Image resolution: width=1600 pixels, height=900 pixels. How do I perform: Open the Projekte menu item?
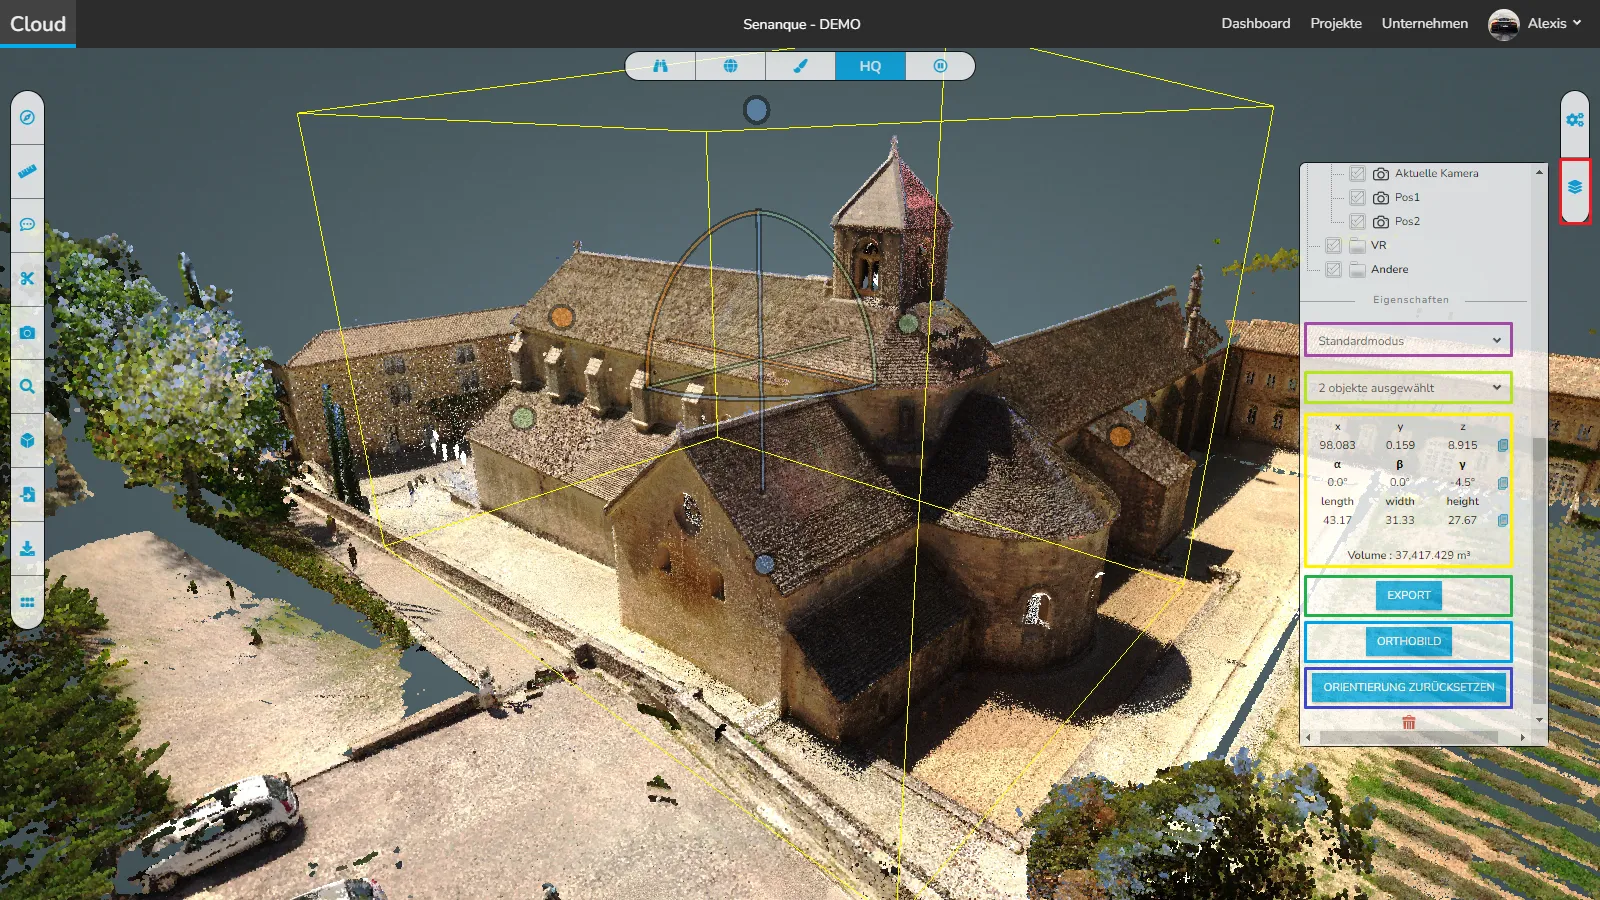pyautogui.click(x=1336, y=24)
